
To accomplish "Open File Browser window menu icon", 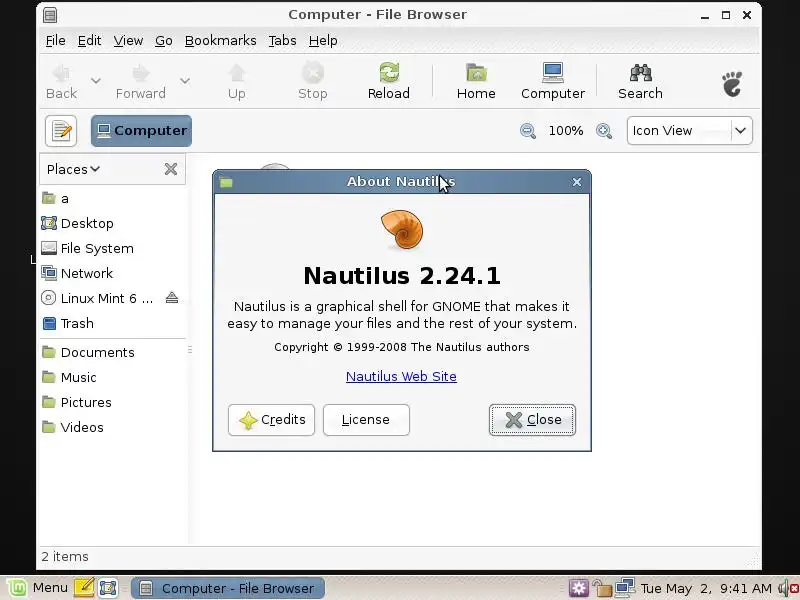I will [50, 15].
